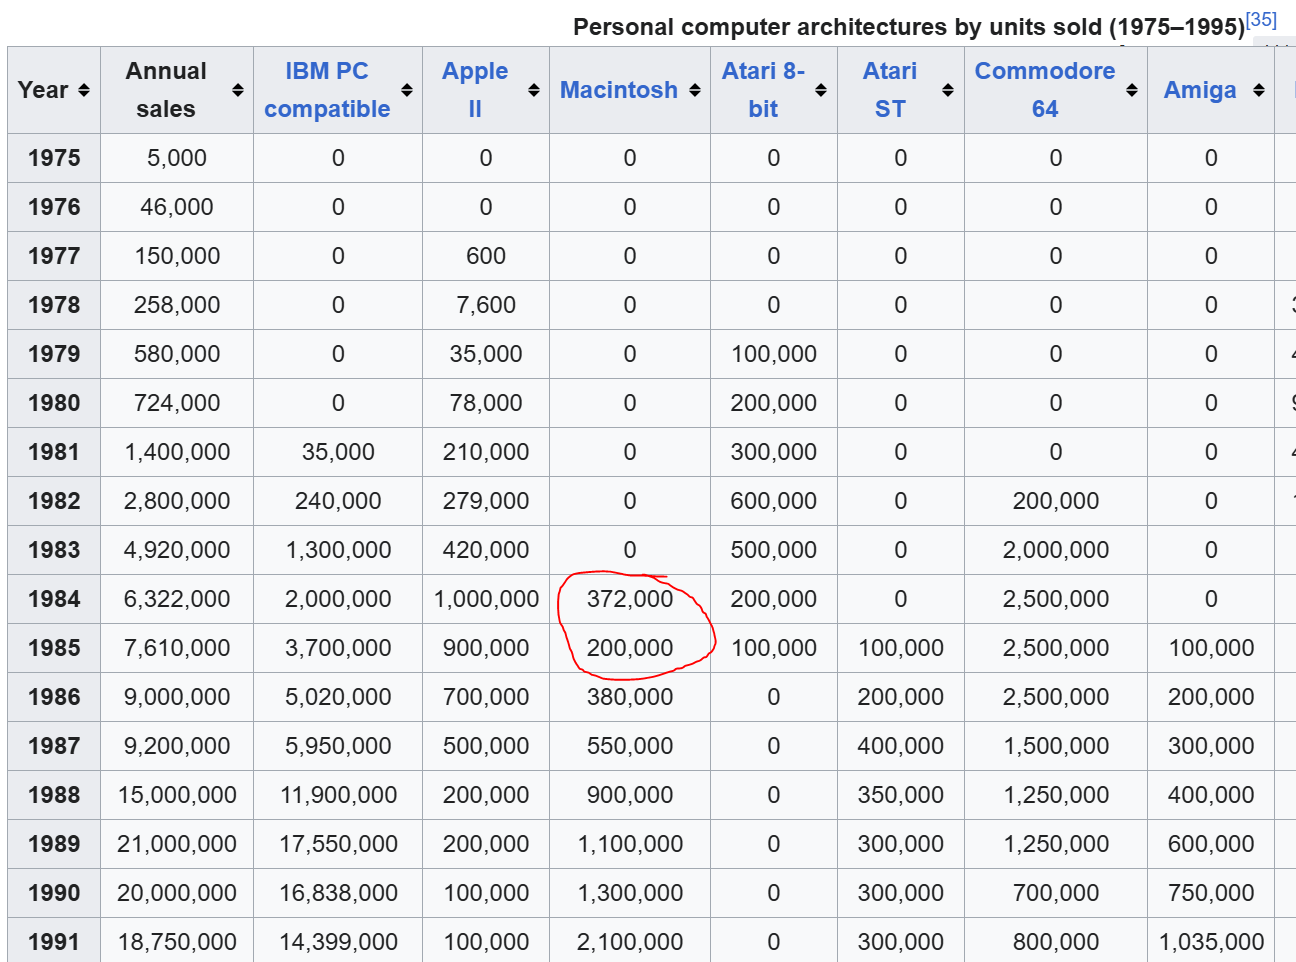Click Atari ST value 350,000
Image resolution: width=1296 pixels, height=962 pixels.
tap(901, 795)
